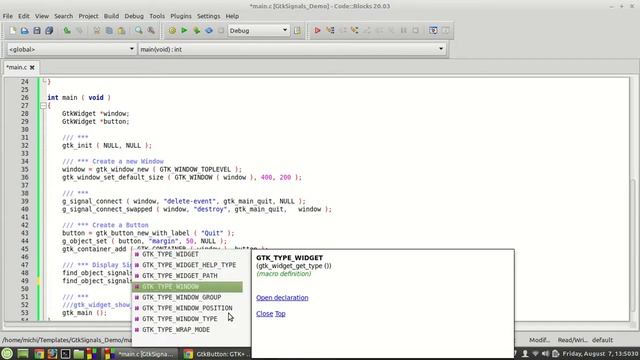This screenshot has height=360, width=640.
Task: Choose GTK_TYPE_WIDGET_PATH suggestion
Action: pos(187,276)
